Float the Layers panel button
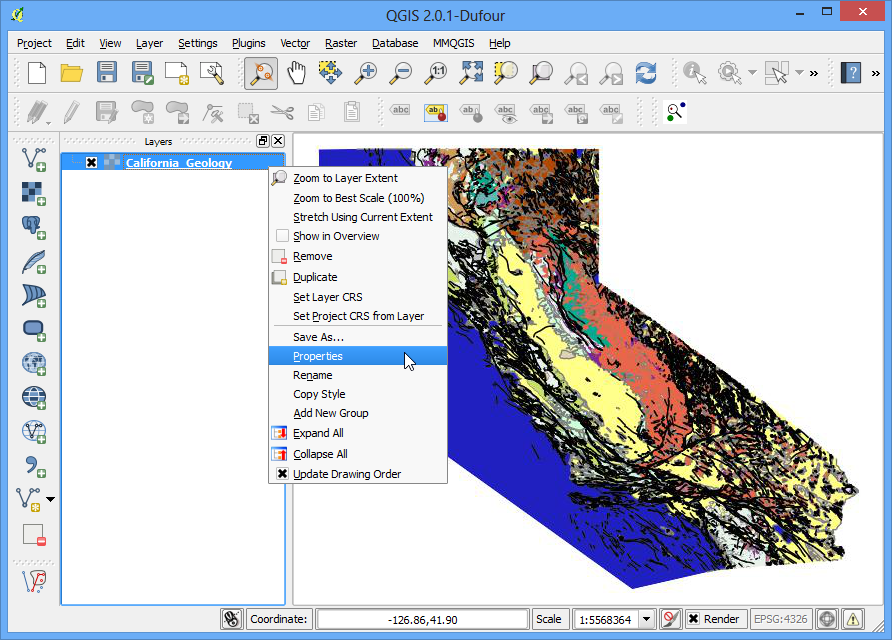Viewport: 892px width, 640px height. click(x=263, y=141)
